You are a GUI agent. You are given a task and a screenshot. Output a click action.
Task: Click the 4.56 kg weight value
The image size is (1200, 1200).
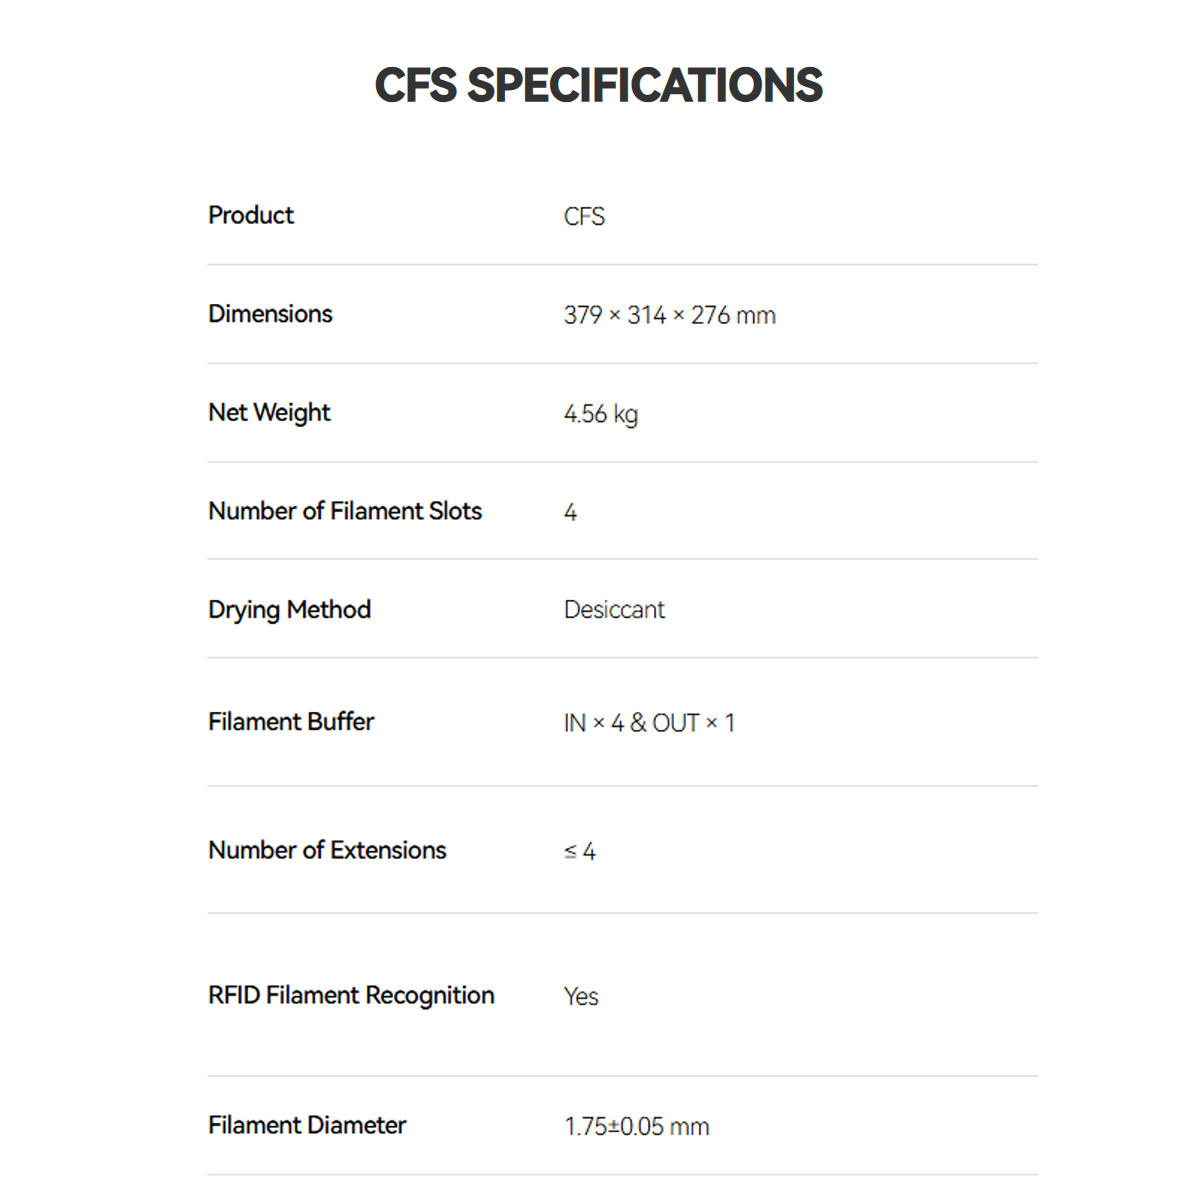coord(600,415)
